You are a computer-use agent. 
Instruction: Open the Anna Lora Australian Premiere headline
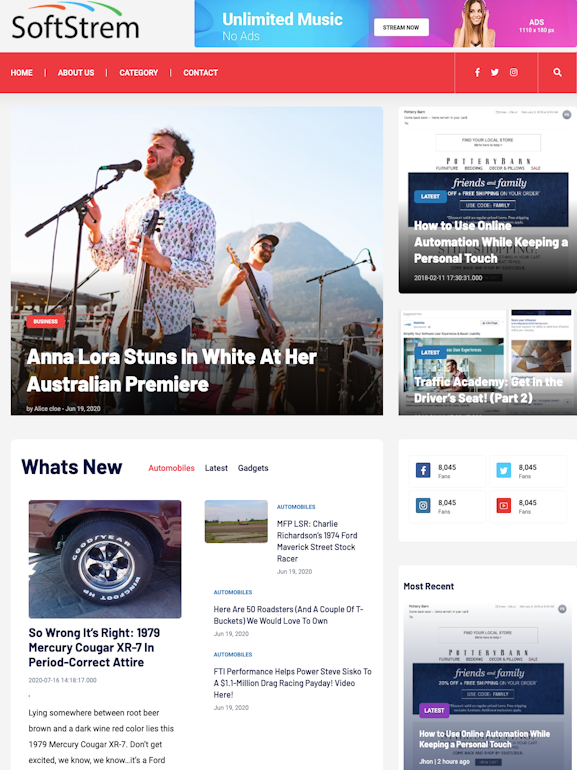(172, 370)
